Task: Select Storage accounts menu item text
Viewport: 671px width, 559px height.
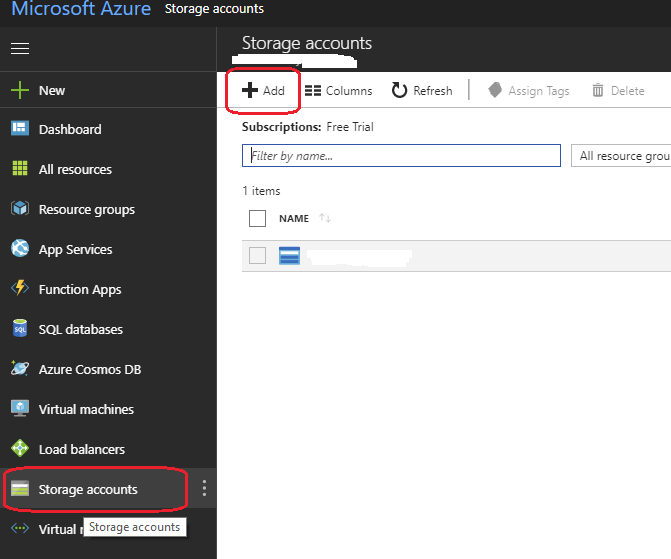Action: pos(88,490)
